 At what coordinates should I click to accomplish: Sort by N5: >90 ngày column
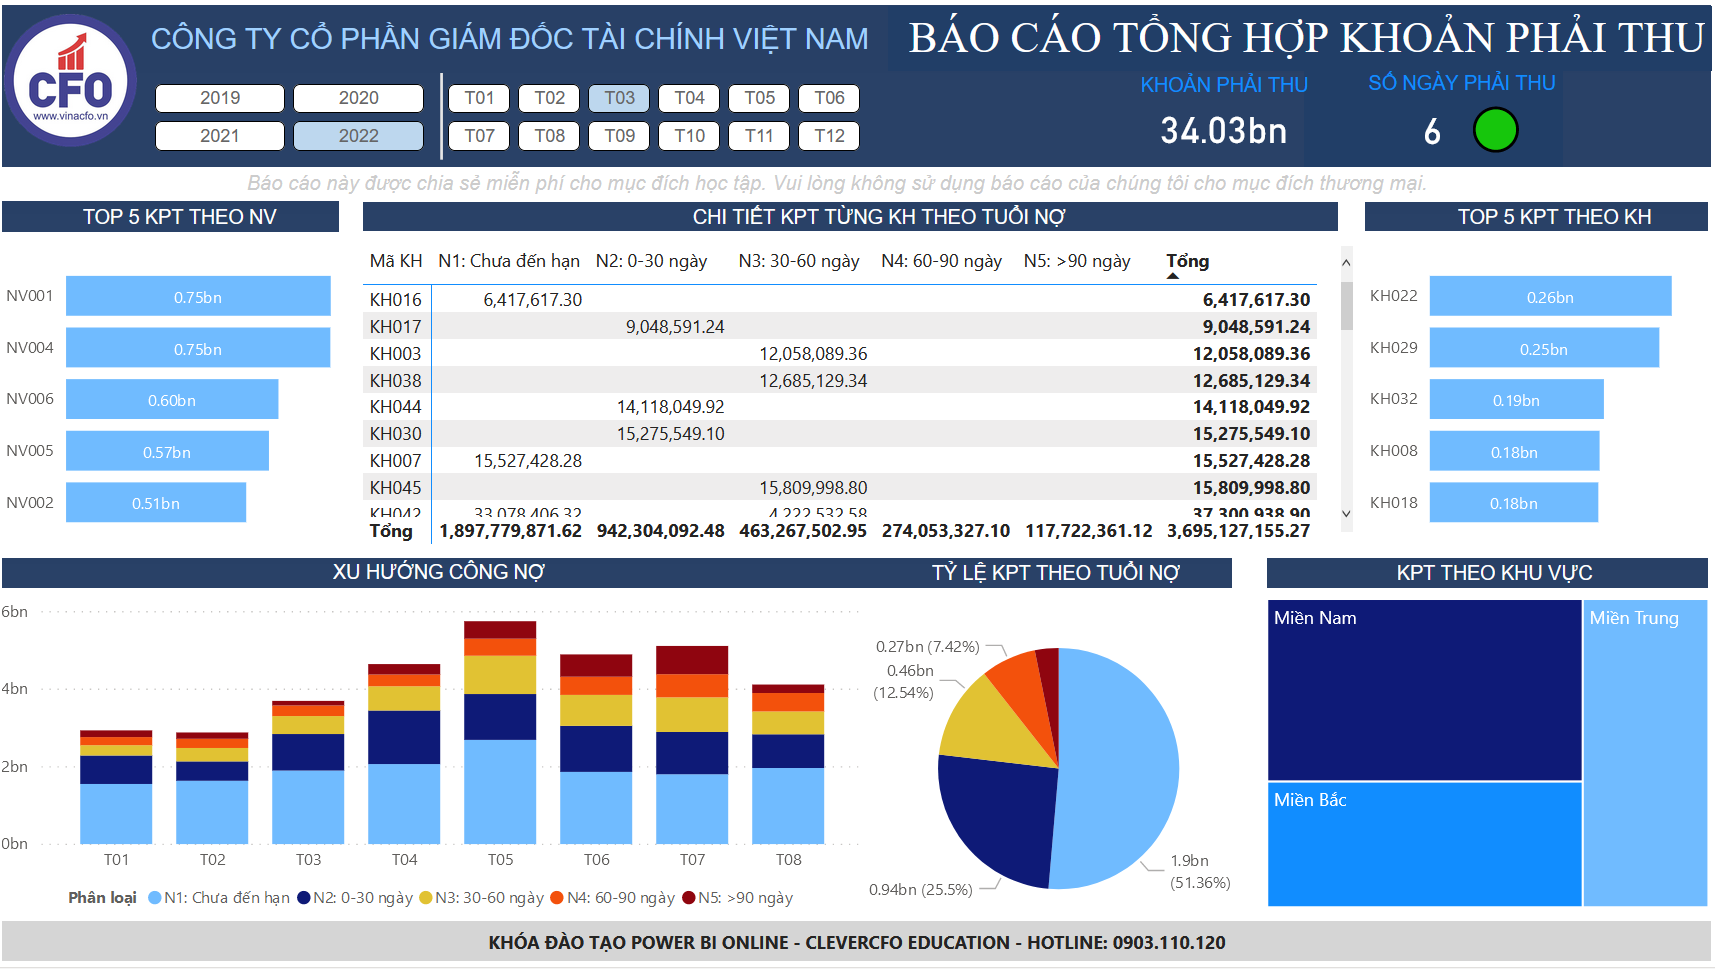tap(1077, 261)
